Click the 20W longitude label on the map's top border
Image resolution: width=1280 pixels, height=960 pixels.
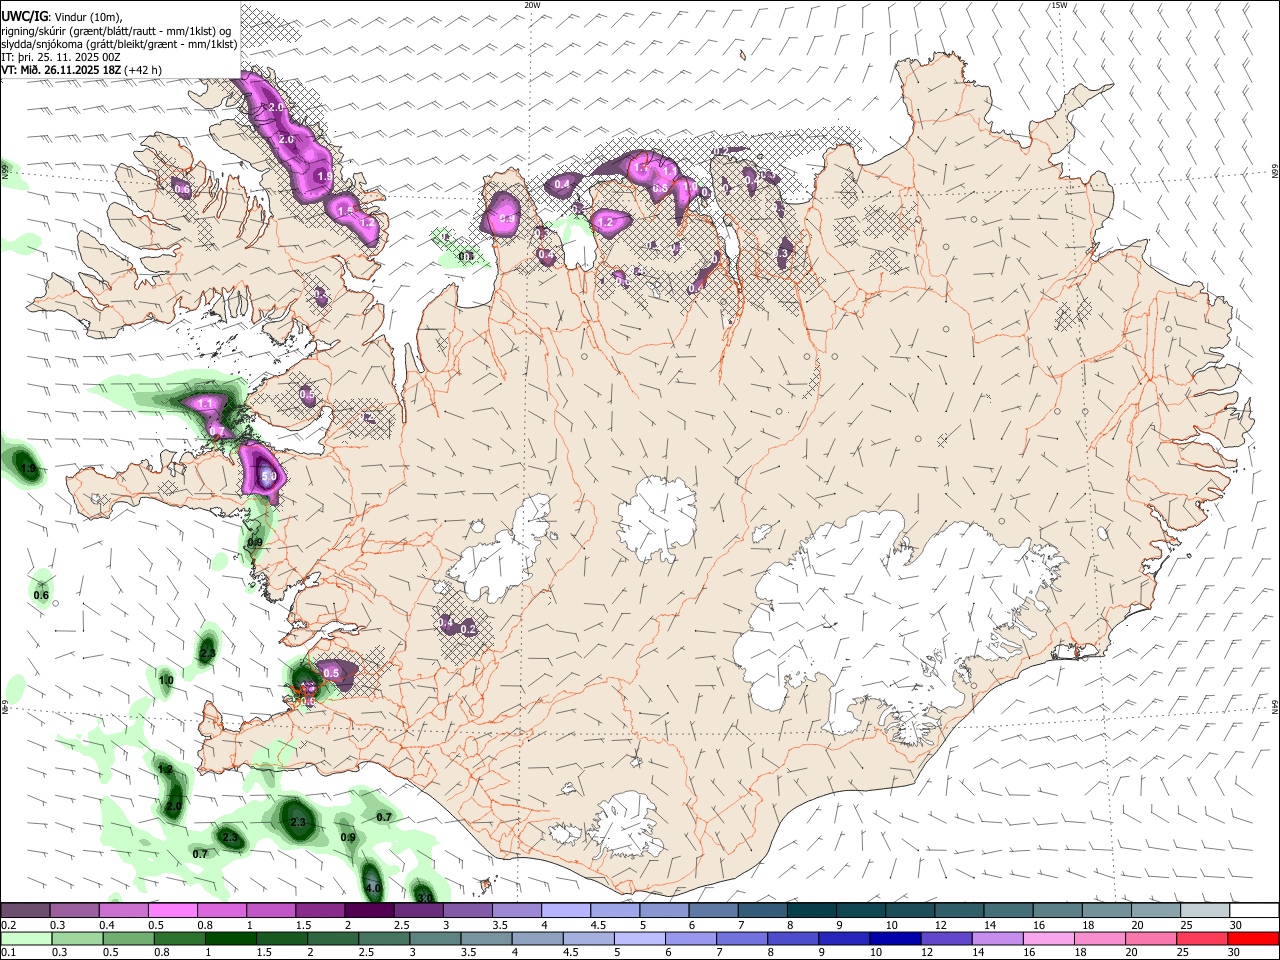(x=533, y=5)
